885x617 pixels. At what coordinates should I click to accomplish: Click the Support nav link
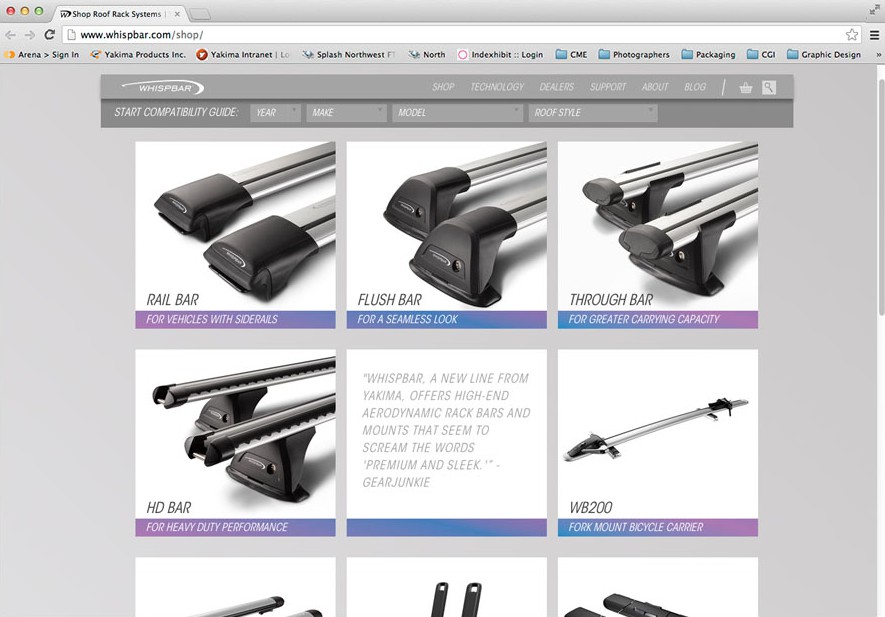point(608,88)
